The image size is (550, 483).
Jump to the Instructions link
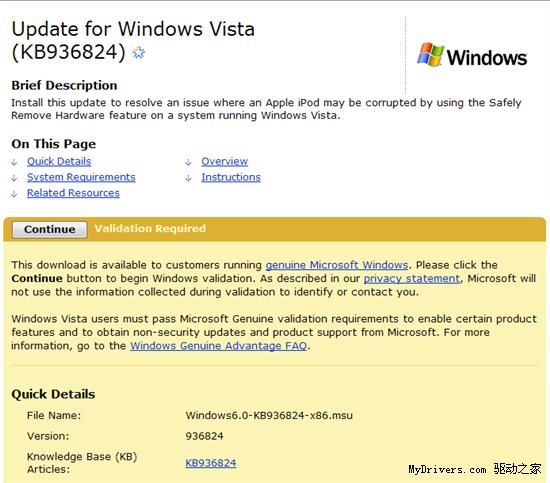[231, 177]
